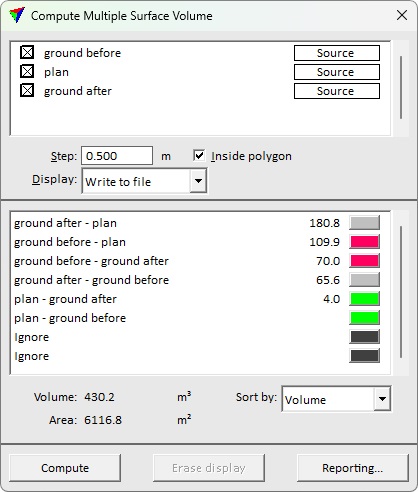Toggle the plan surface checkbox
The width and height of the screenshot is (418, 492).
(27, 72)
